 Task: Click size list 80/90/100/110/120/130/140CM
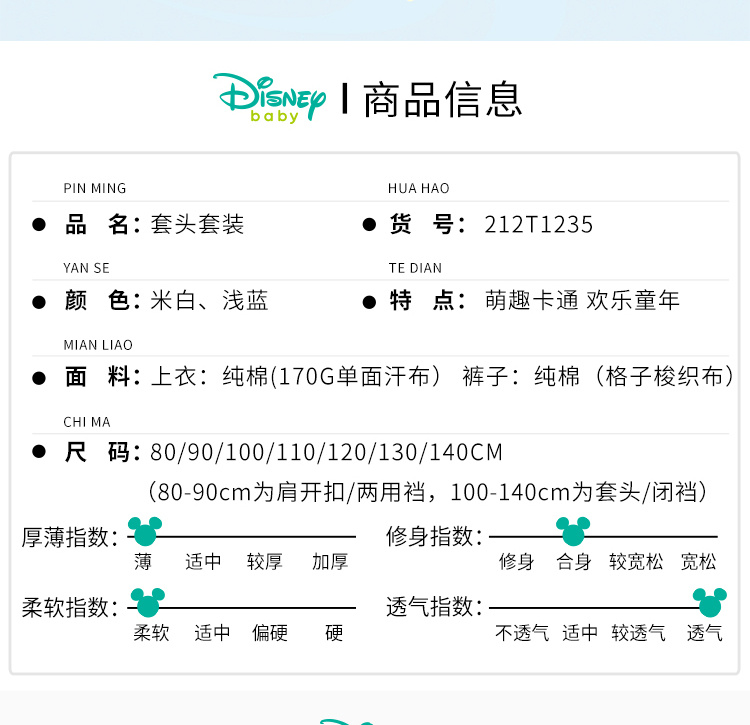pos(326,452)
